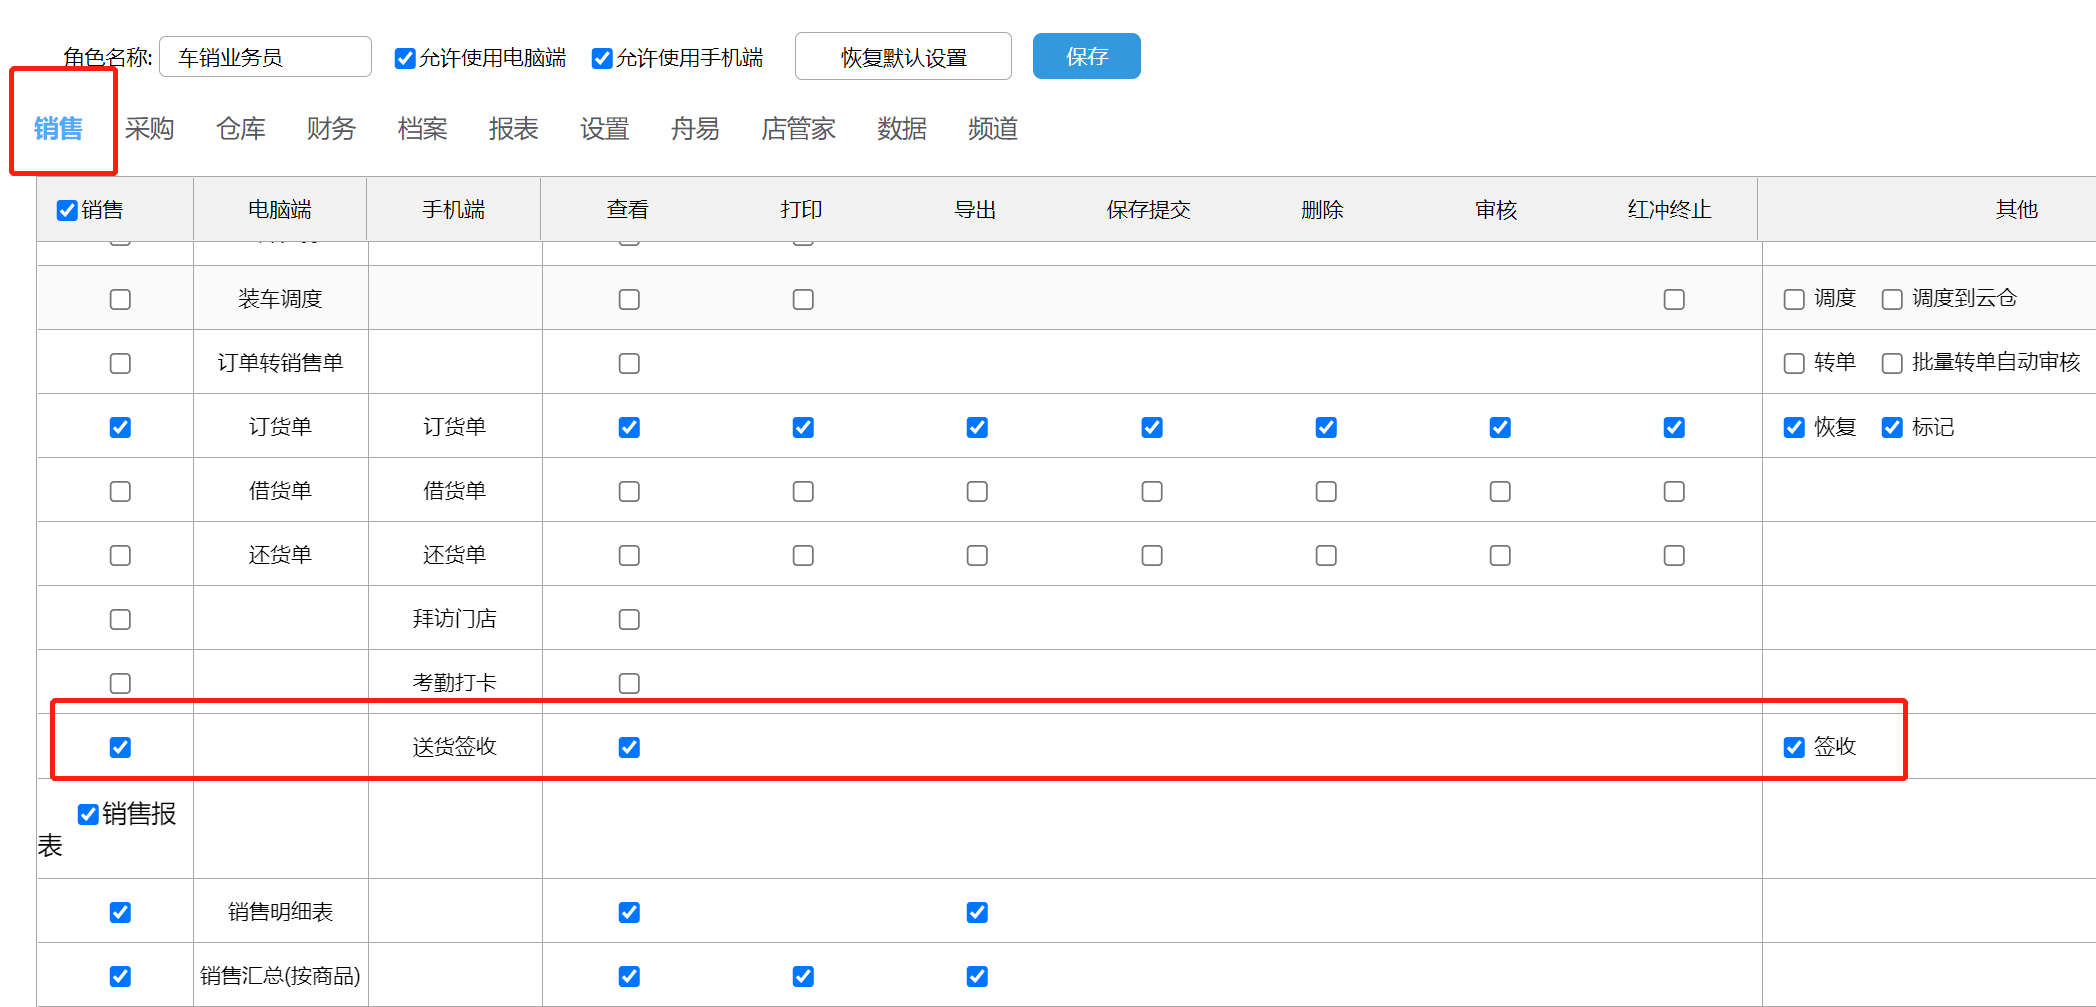Toggle 允许使用电脑端 checkbox
Screen dimensions: 2096x1007
pyautogui.click(x=405, y=59)
